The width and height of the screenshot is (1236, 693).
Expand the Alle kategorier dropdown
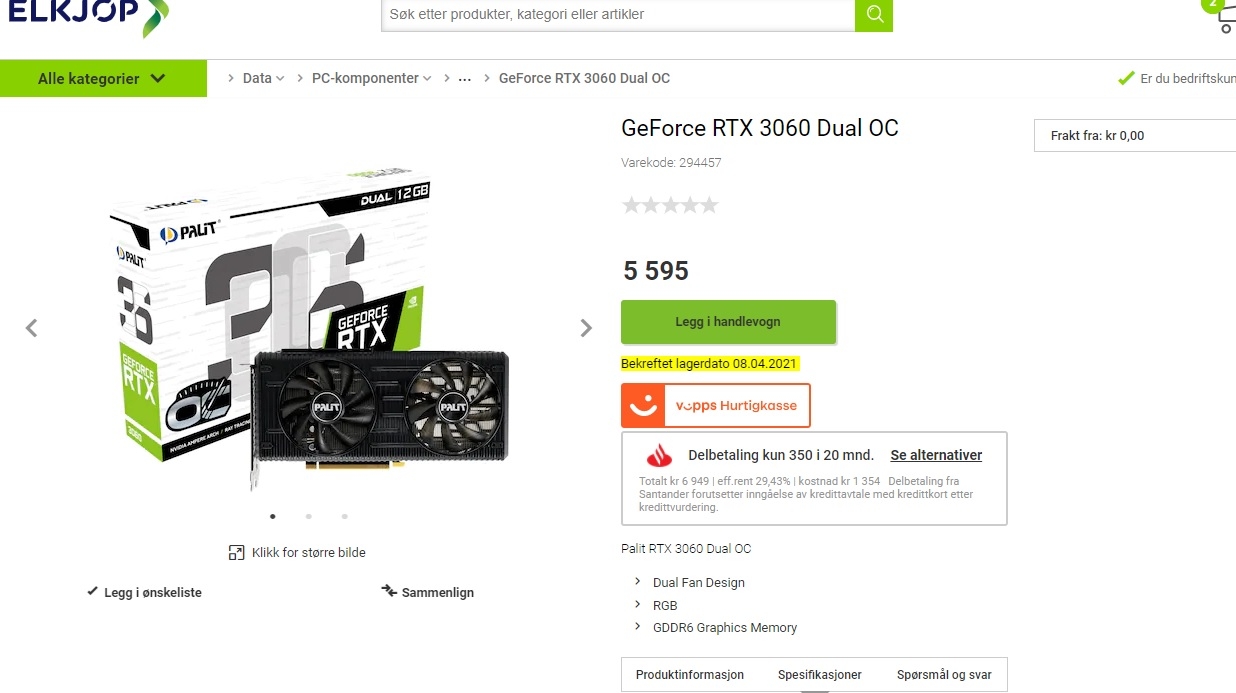103,78
